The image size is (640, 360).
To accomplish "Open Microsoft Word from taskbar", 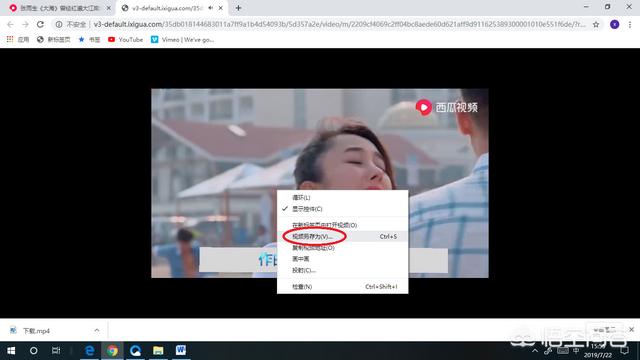I will [x=181, y=351].
